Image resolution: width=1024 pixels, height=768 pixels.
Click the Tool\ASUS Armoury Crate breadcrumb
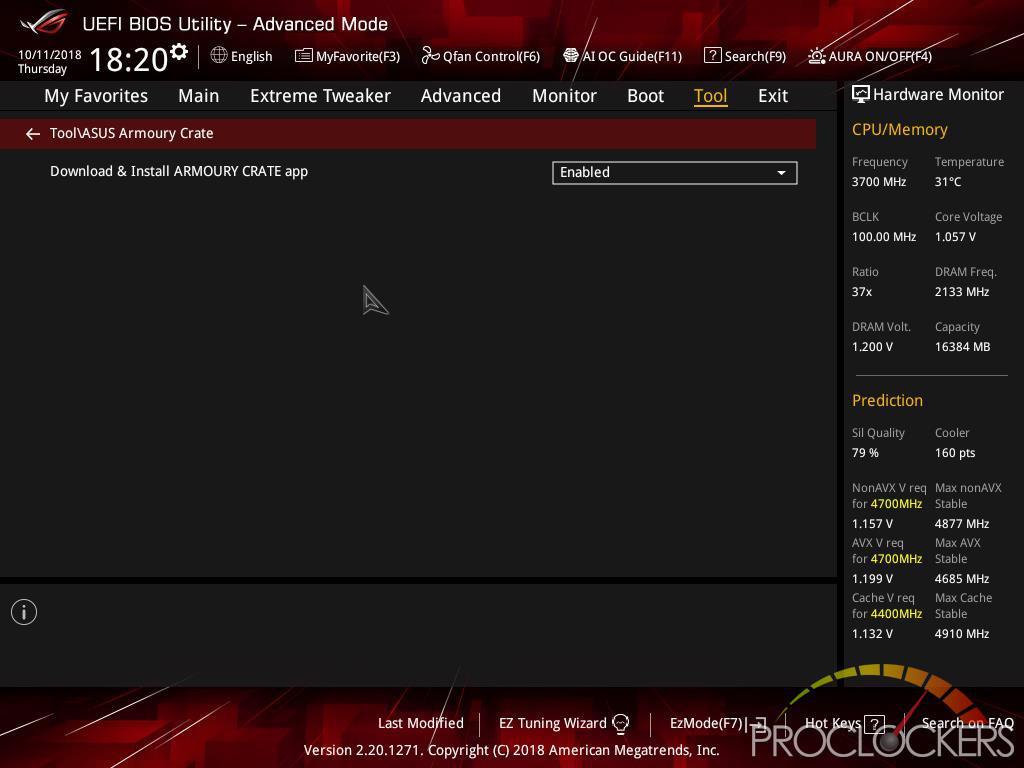point(131,133)
